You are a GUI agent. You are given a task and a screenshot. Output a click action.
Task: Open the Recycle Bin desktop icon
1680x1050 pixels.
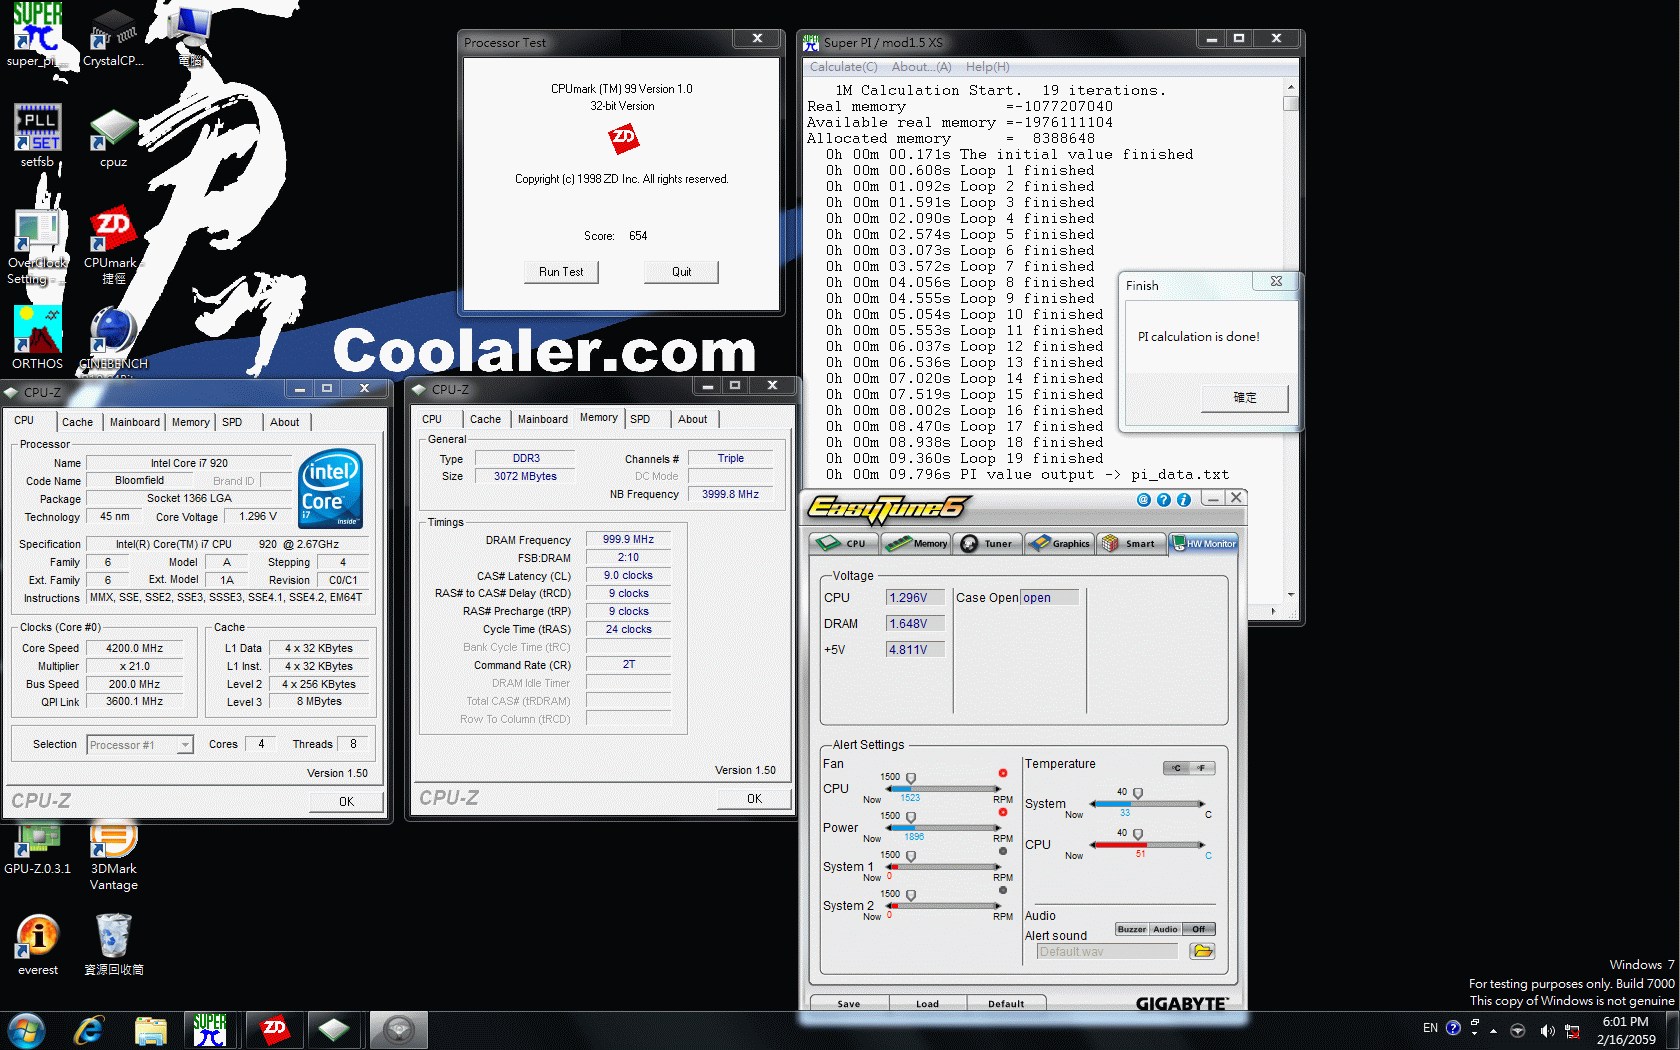pyautogui.click(x=113, y=945)
